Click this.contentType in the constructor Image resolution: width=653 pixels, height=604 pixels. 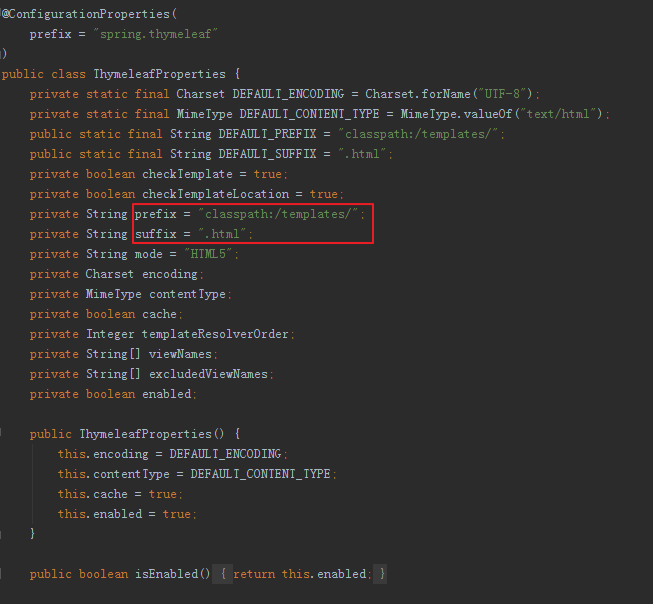[x=114, y=474]
